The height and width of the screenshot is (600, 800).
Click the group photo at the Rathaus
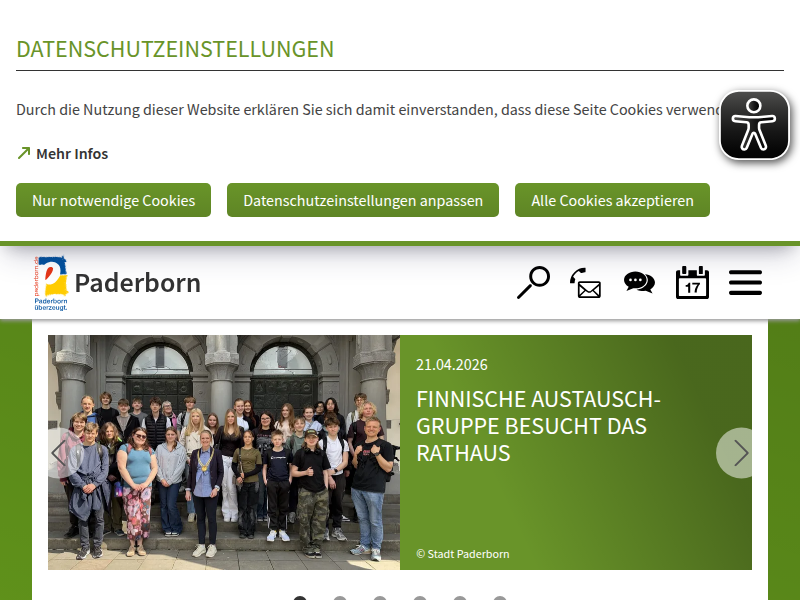coord(224,452)
